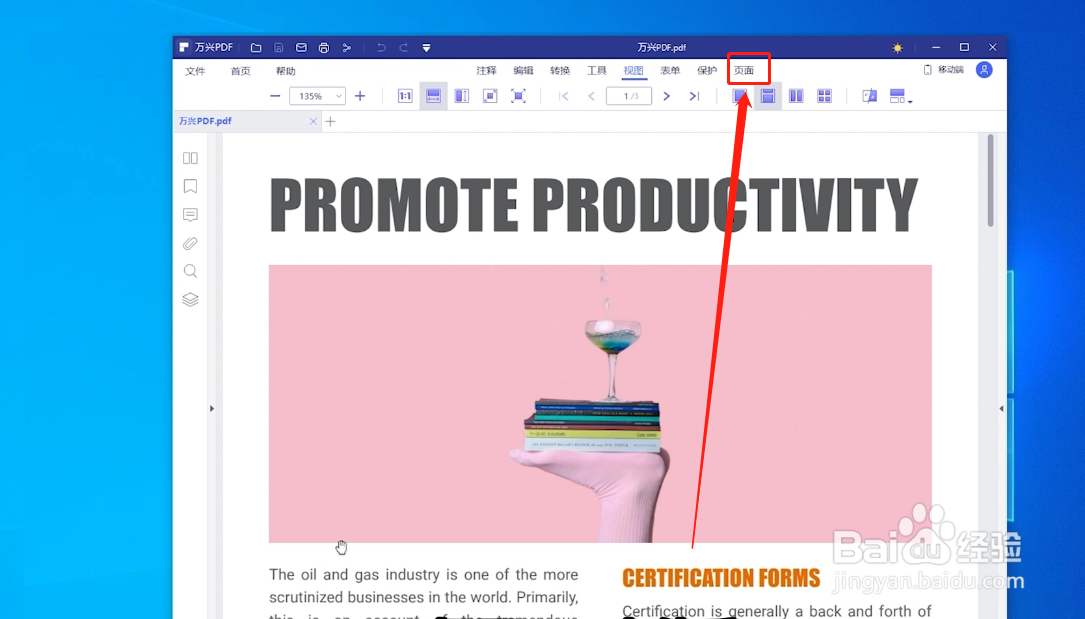Open the 页面 tab
Screen dimensions: 1085x619
(x=744, y=71)
